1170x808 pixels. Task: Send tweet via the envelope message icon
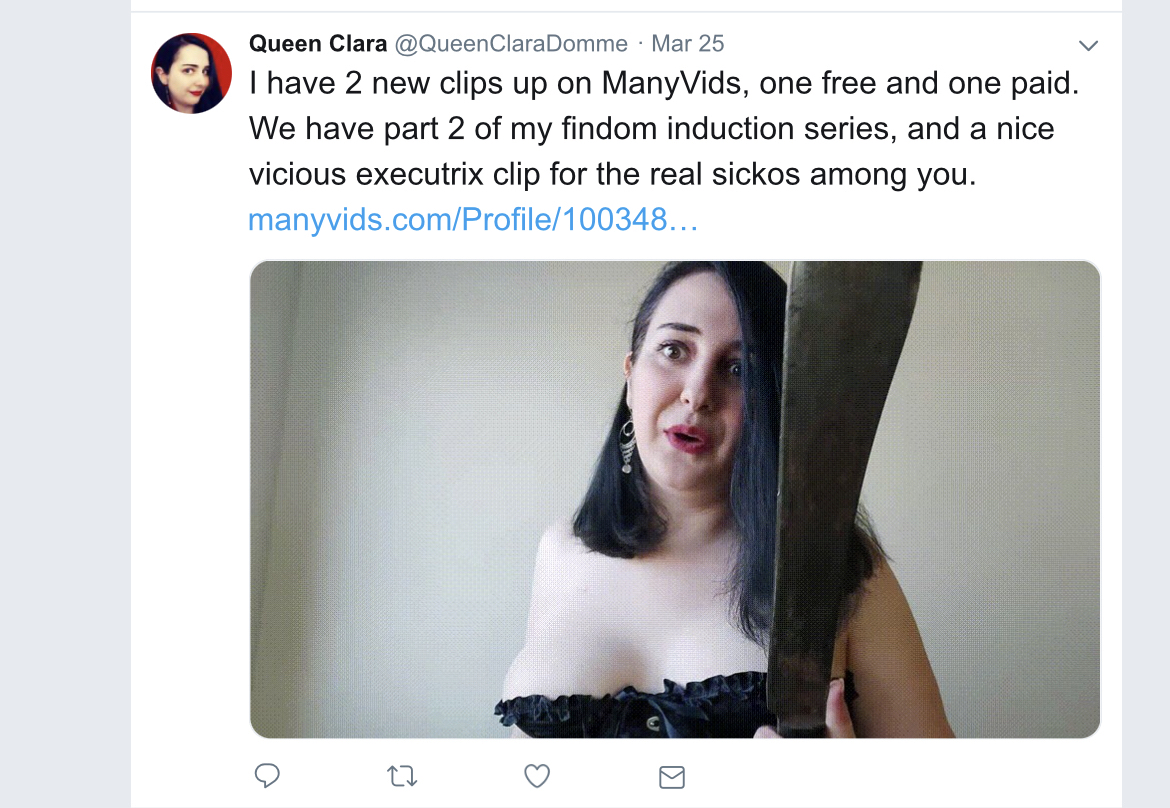pos(672,777)
